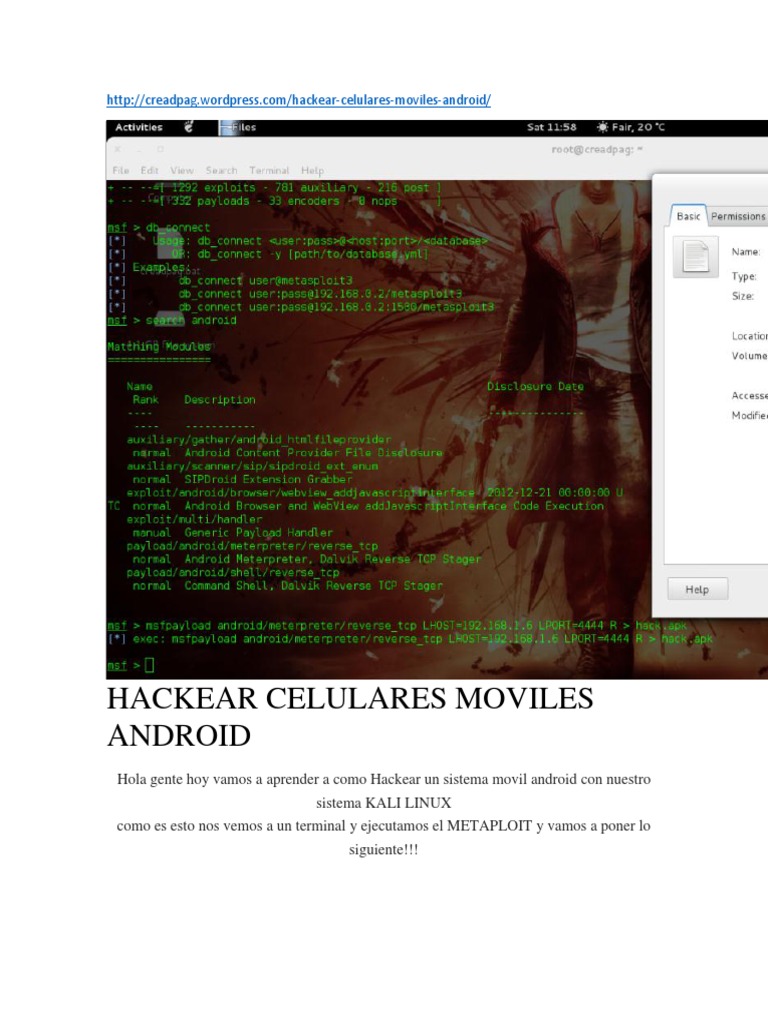Open the Terminal menu in menu bar

point(269,170)
